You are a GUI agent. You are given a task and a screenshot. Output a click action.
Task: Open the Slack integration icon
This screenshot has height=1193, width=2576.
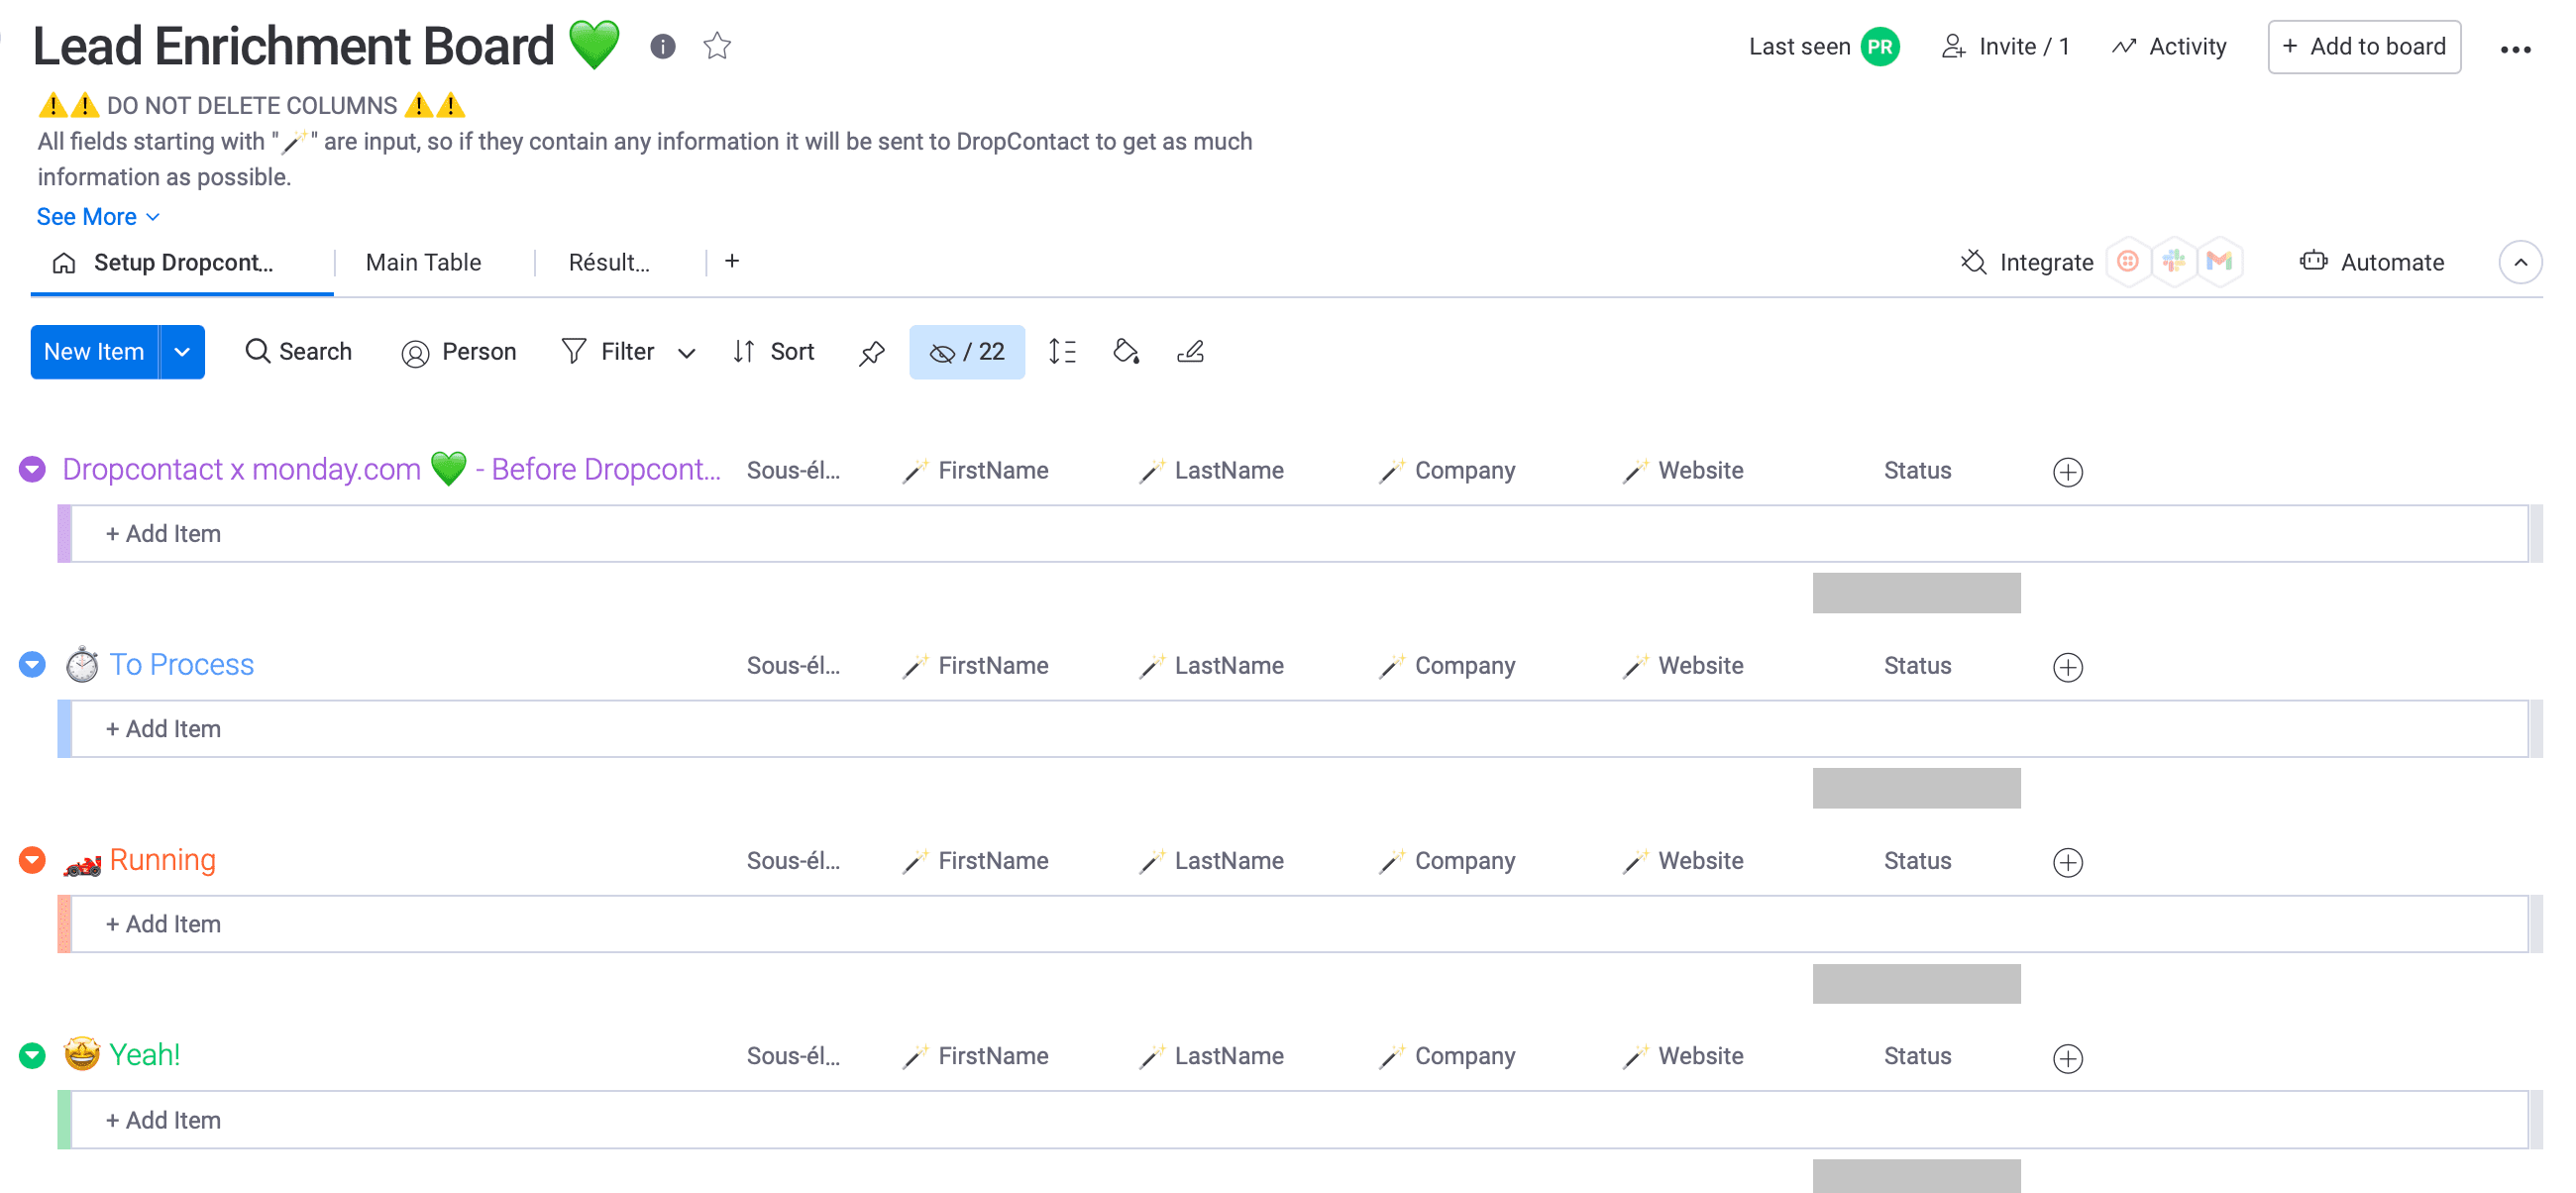click(x=2173, y=262)
